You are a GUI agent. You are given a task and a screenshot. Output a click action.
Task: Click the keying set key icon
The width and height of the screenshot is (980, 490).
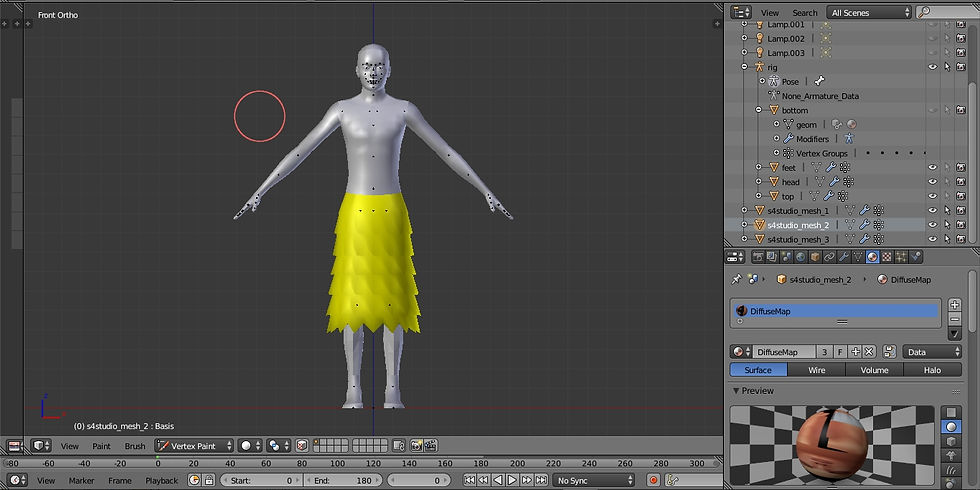(x=673, y=480)
